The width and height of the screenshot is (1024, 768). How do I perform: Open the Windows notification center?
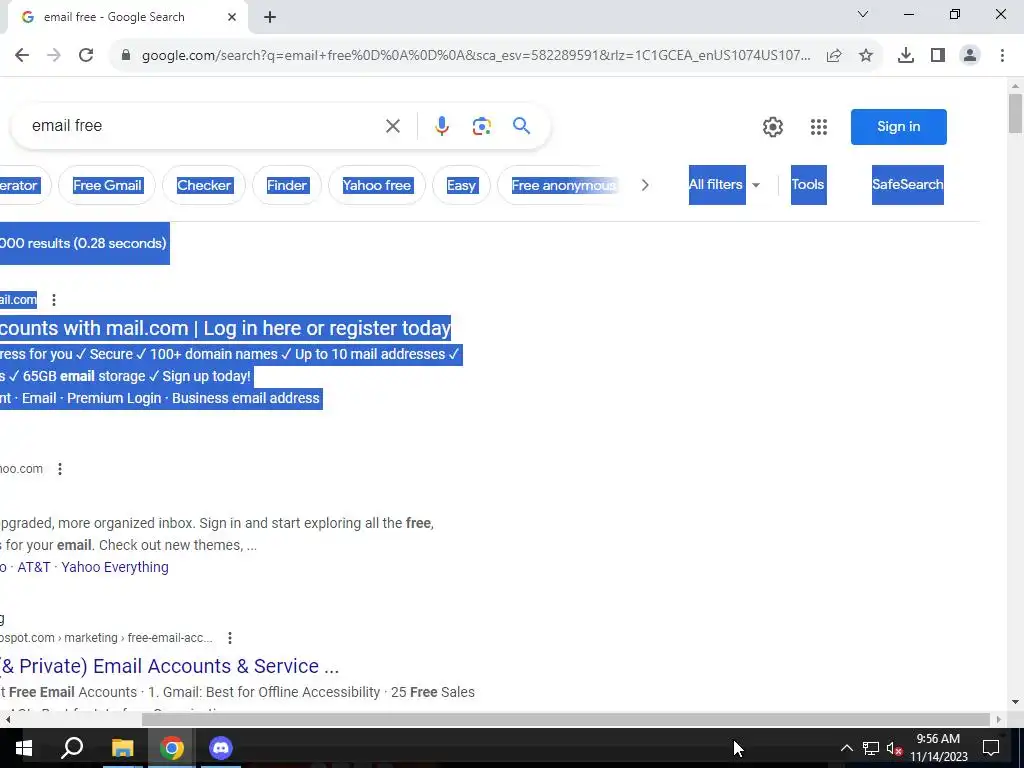tap(991, 748)
